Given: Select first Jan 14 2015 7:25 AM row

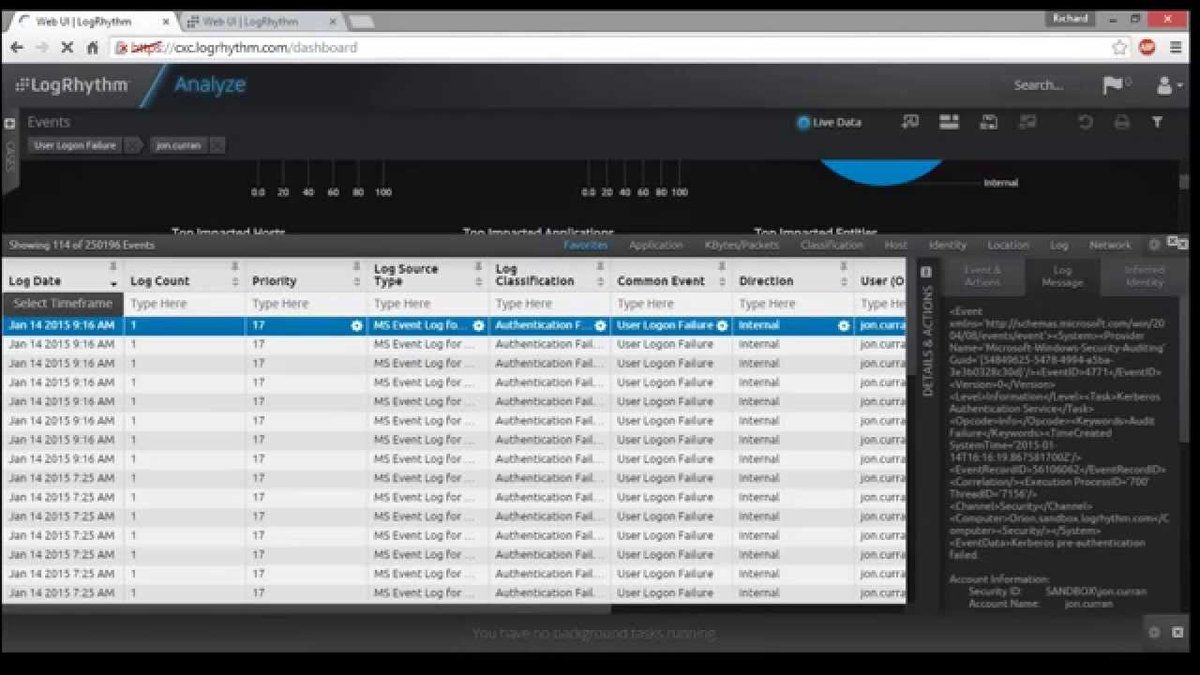Looking at the screenshot, I should pos(454,478).
